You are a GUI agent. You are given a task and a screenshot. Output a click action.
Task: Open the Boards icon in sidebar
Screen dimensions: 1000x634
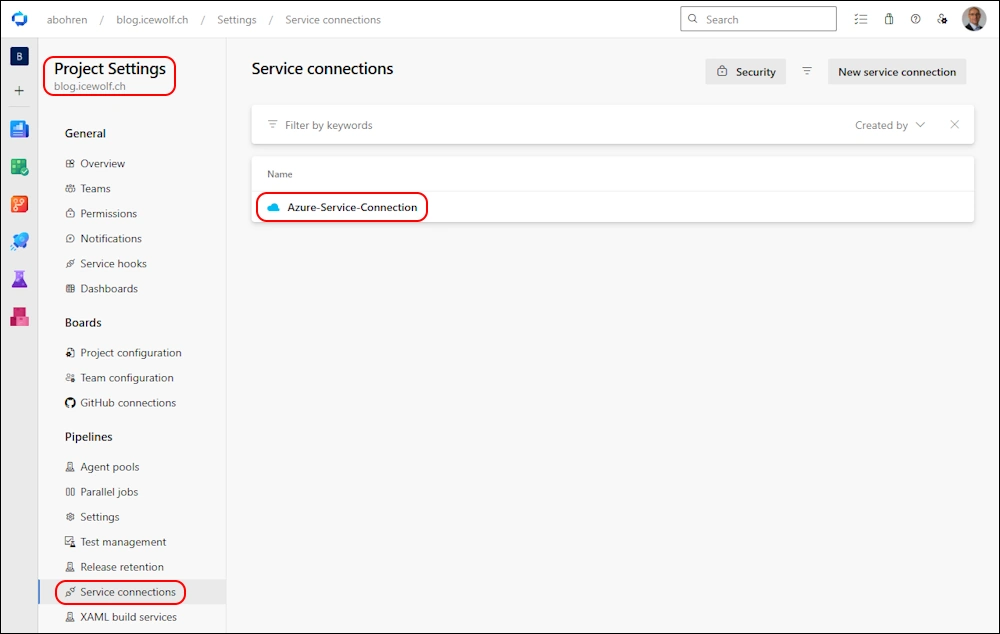pos(19,167)
